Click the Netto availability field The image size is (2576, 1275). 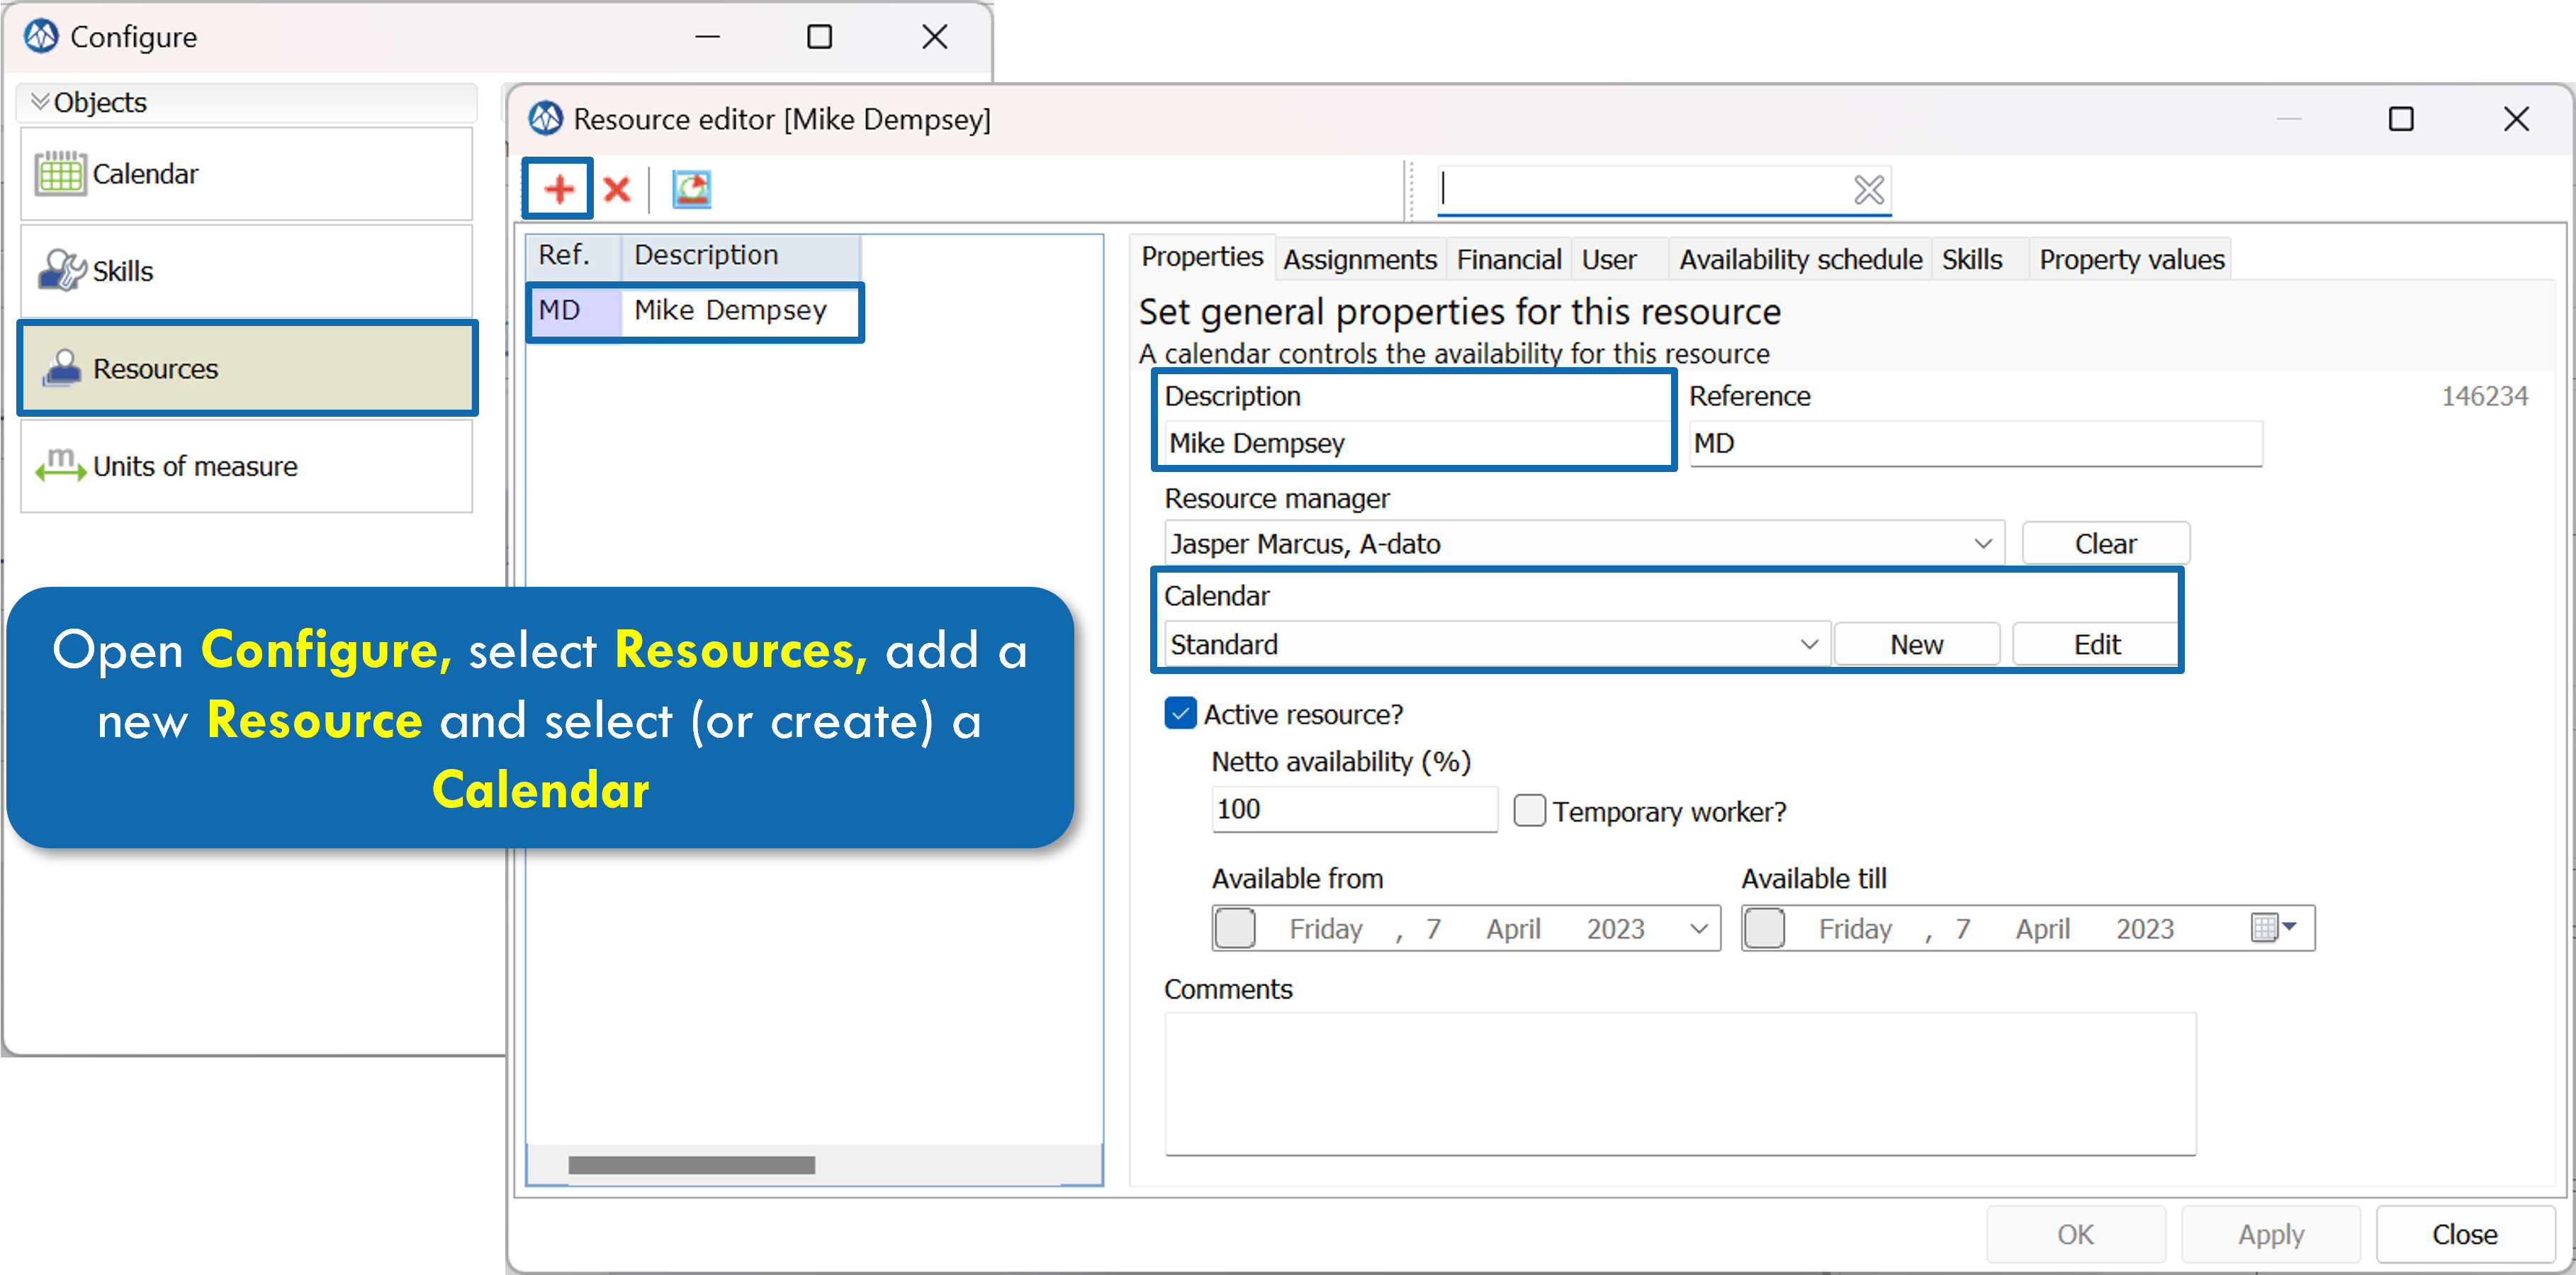[1355, 809]
